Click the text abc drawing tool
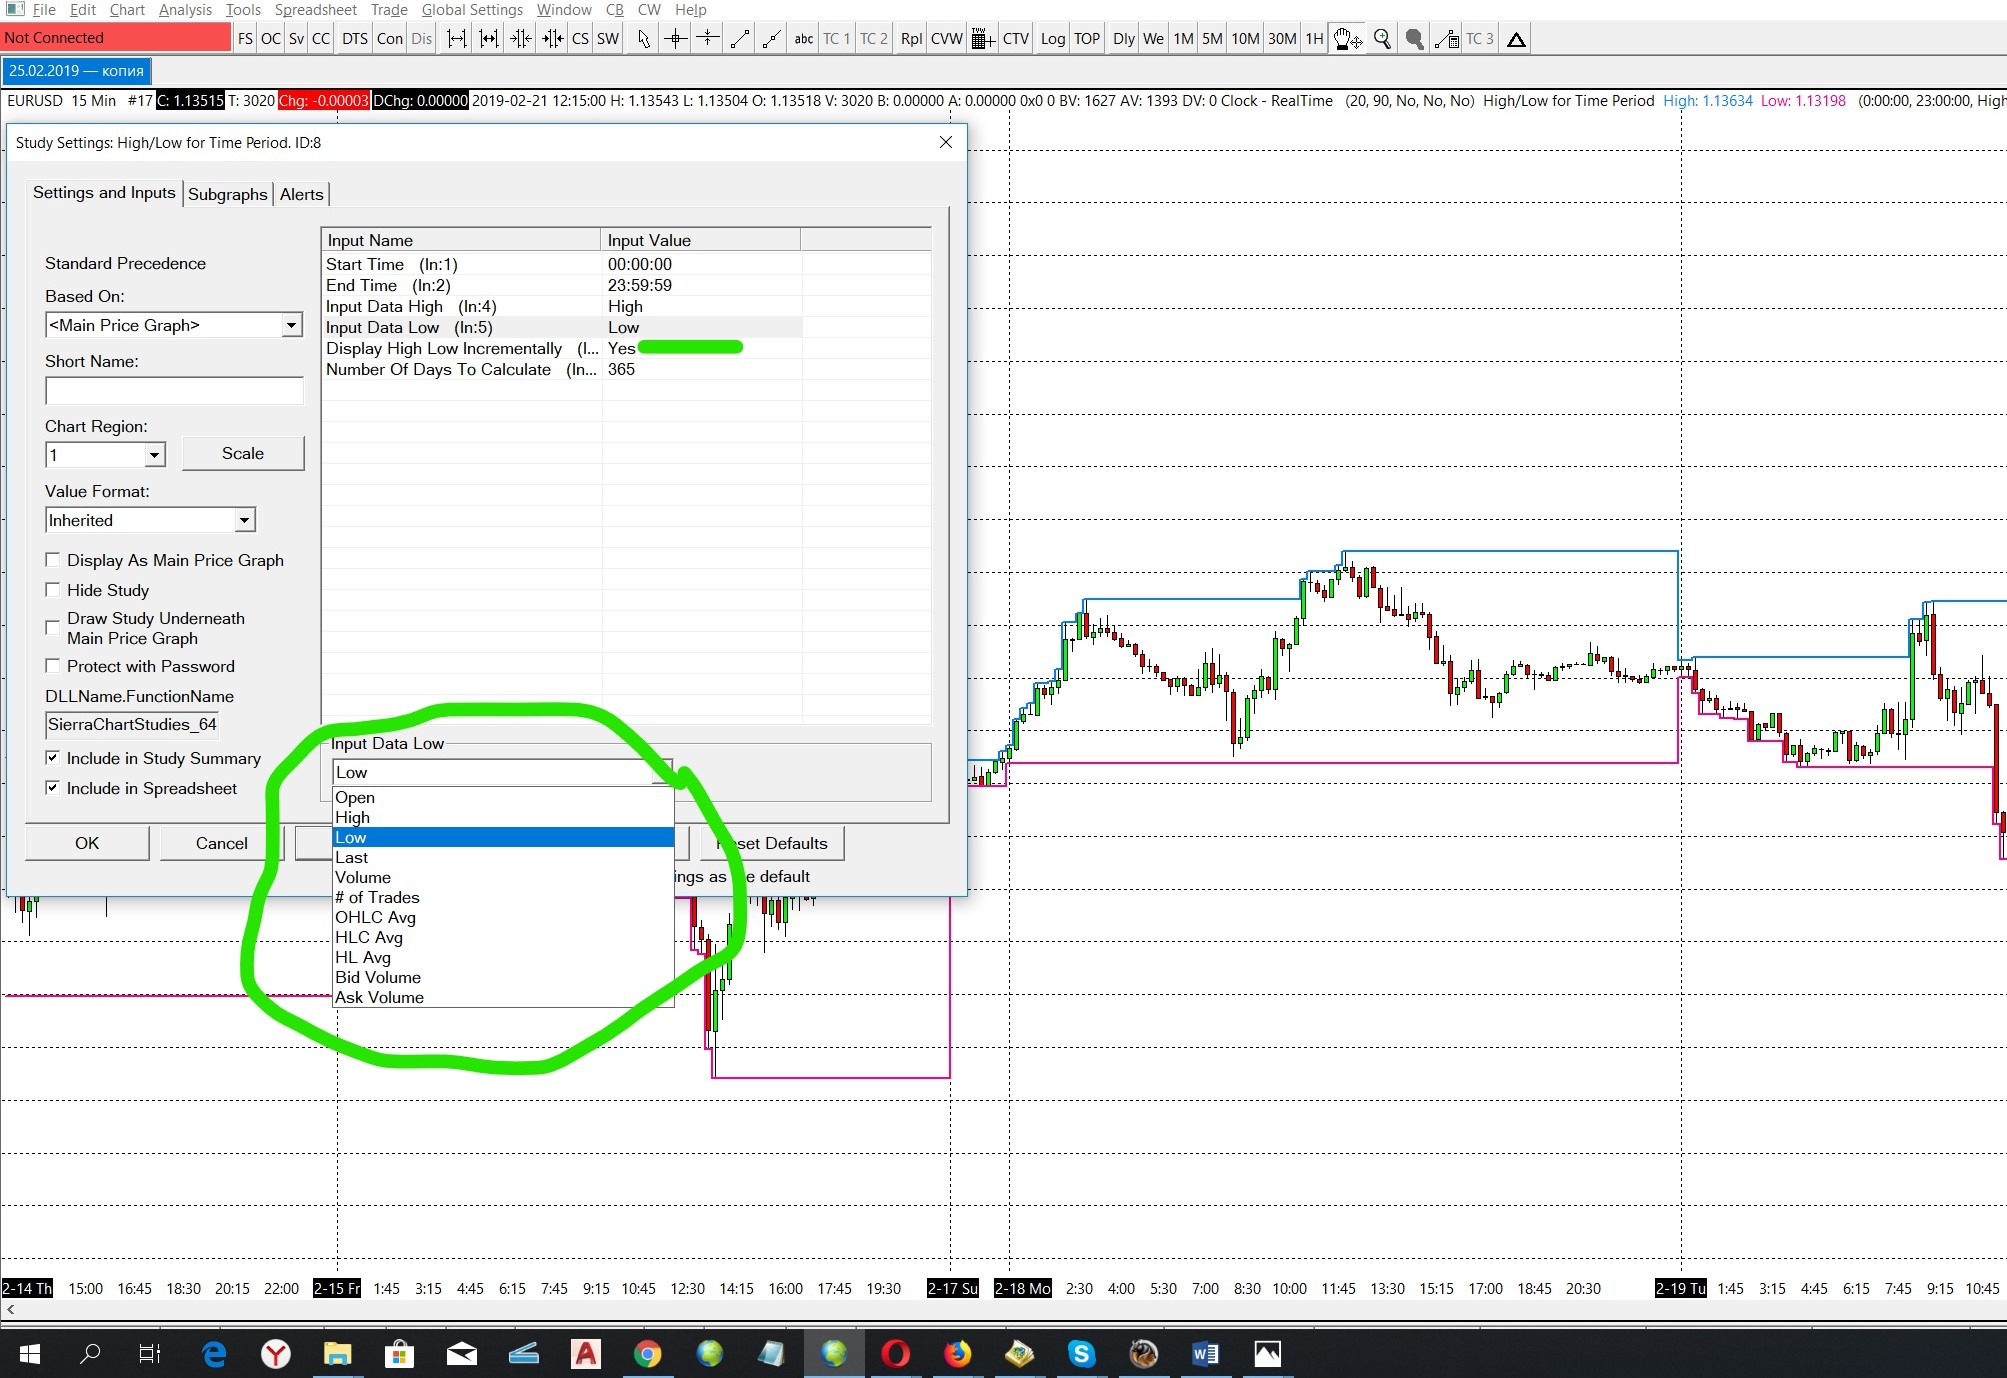The width and height of the screenshot is (2007, 1378). coord(803,39)
